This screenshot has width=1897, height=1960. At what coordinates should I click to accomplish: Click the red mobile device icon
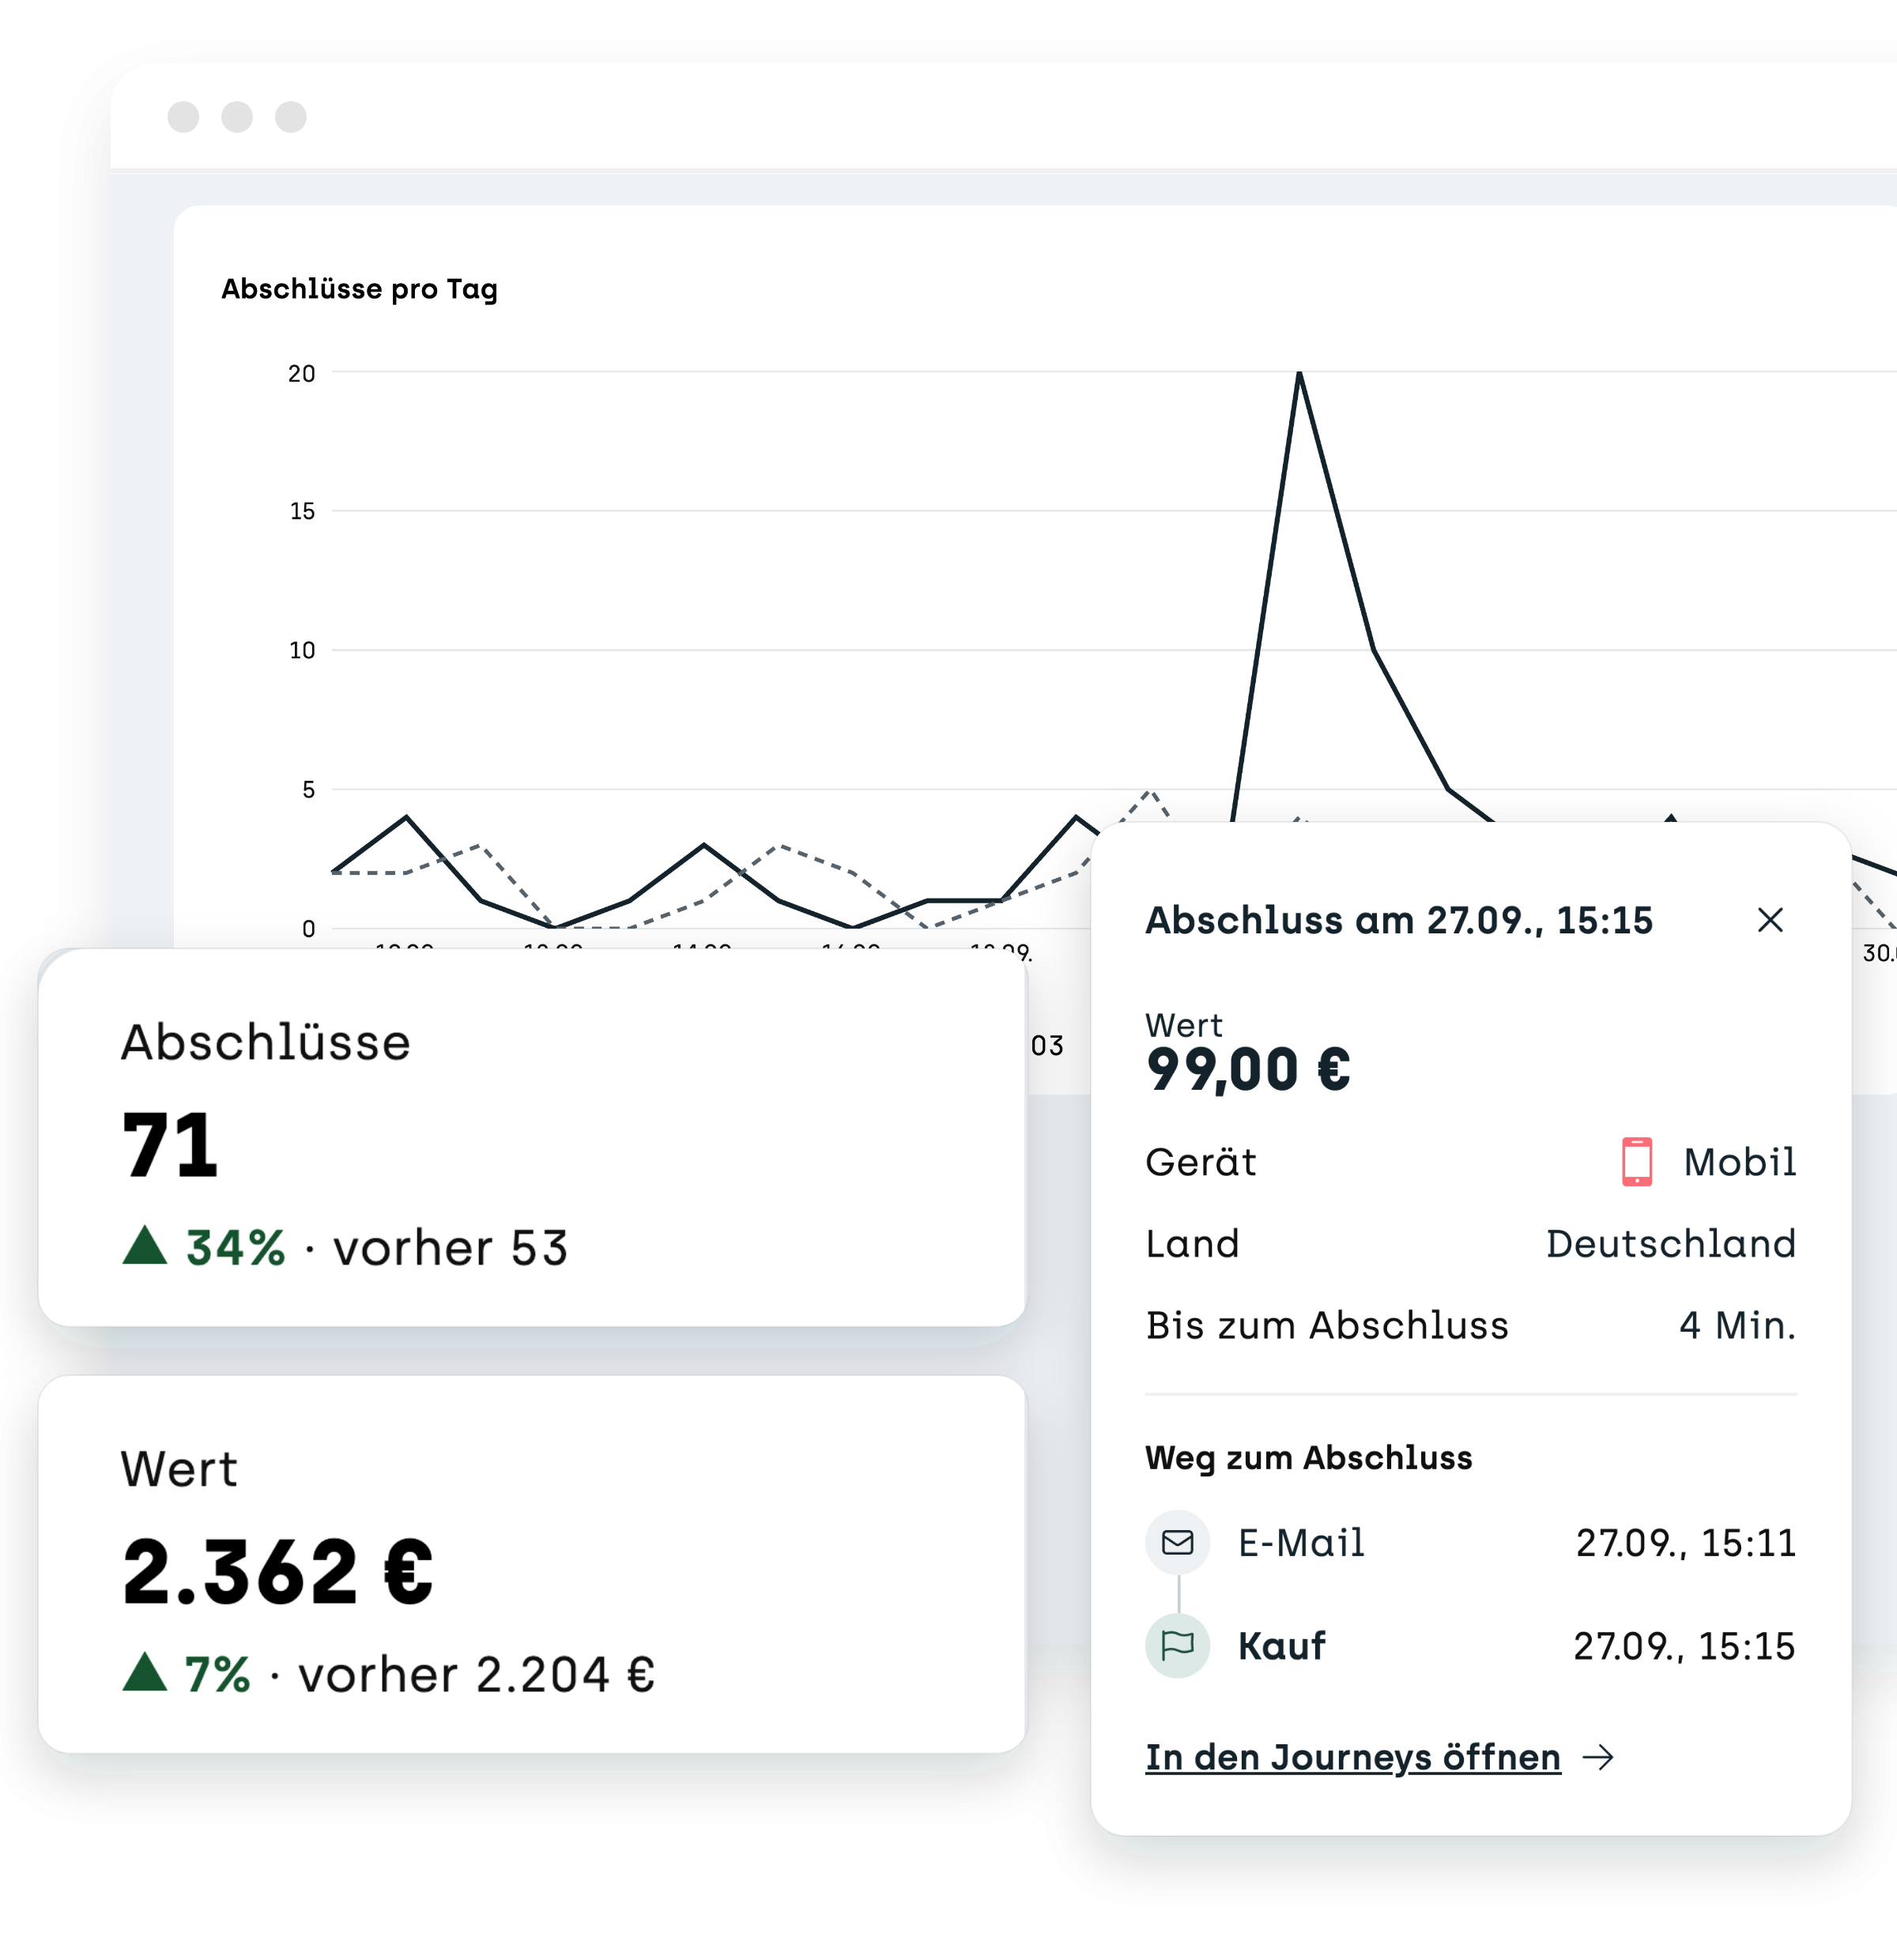pyautogui.click(x=1637, y=1161)
